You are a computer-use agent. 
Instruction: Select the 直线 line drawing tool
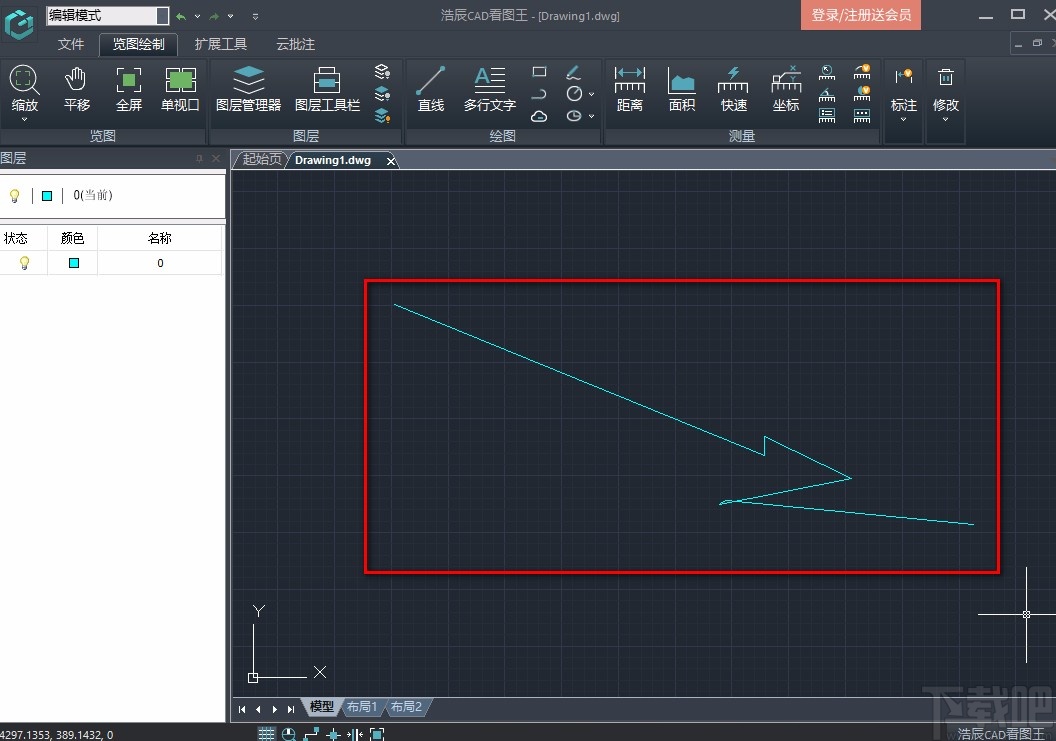431,89
